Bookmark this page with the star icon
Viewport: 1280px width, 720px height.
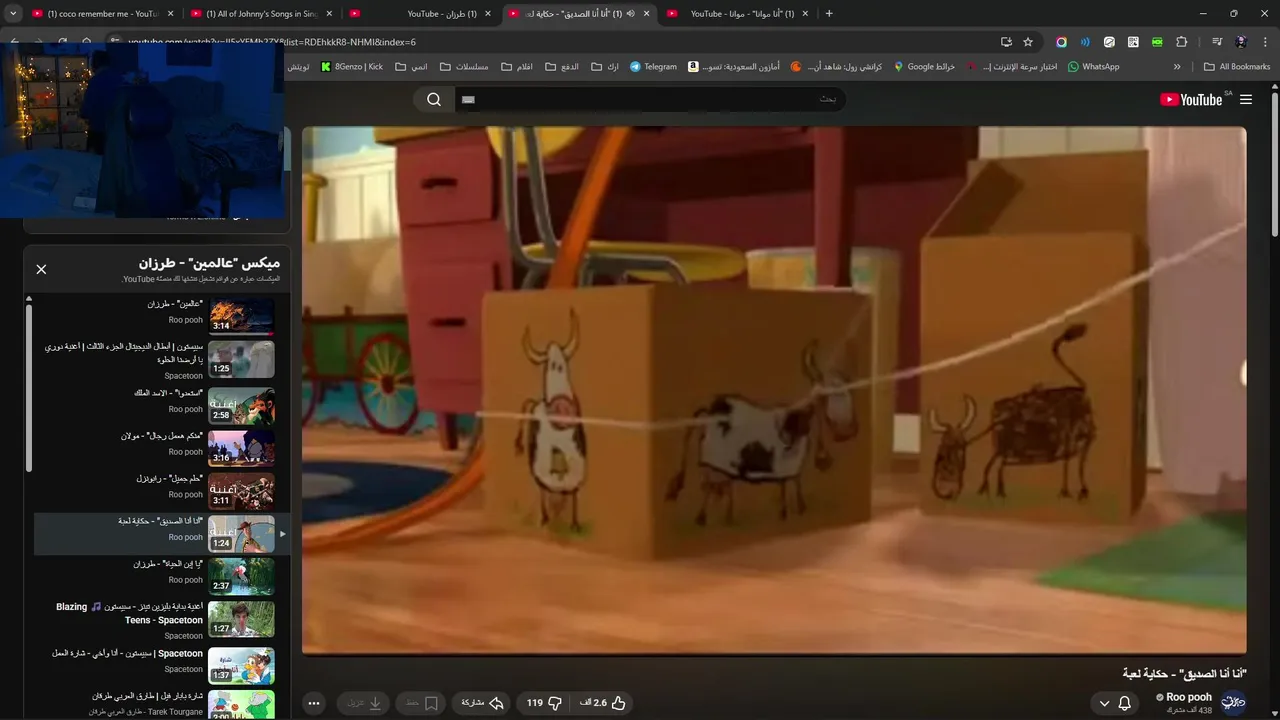pyautogui.click(x=1028, y=42)
